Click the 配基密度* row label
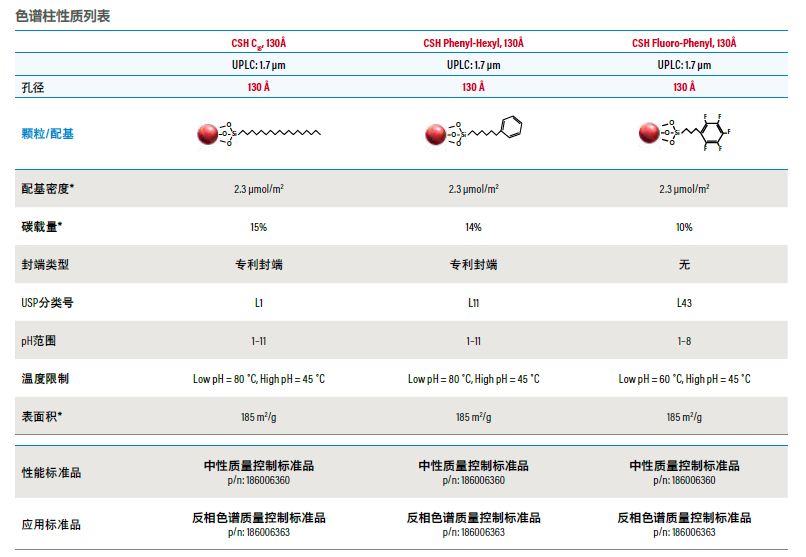 pyautogui.click(x=47, y=189)
